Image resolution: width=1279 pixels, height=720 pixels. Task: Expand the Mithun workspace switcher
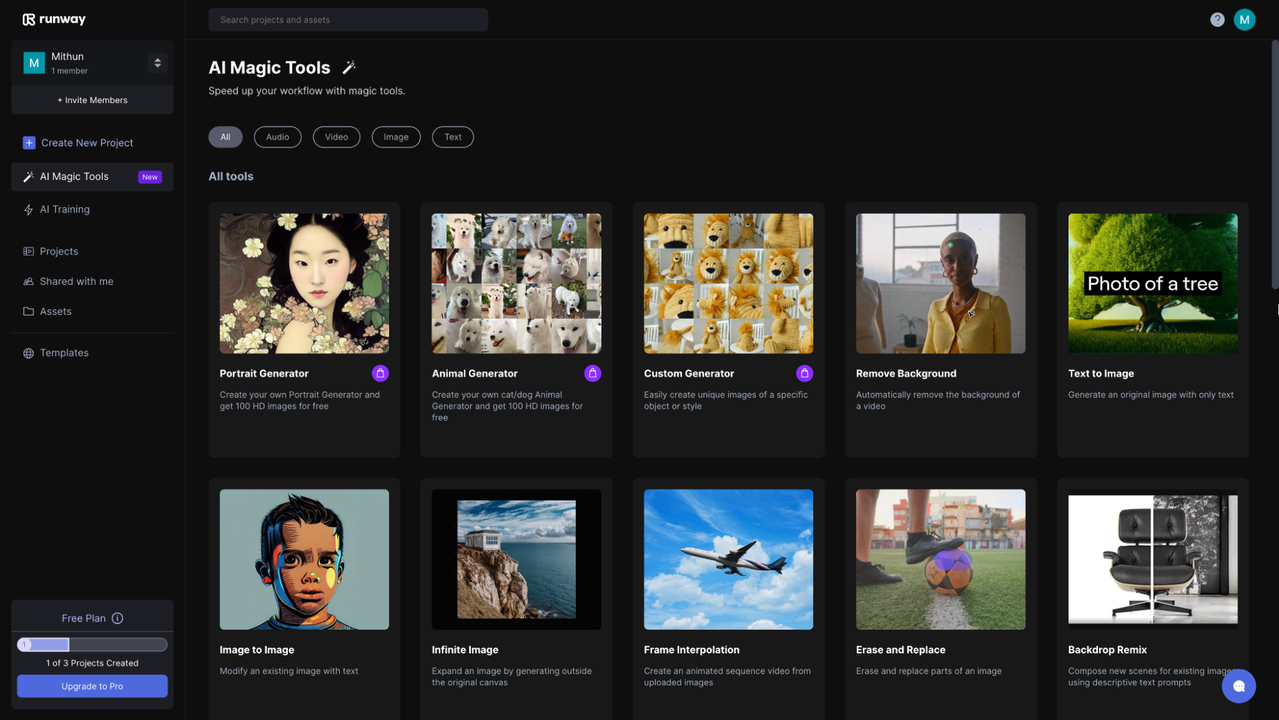157,63
